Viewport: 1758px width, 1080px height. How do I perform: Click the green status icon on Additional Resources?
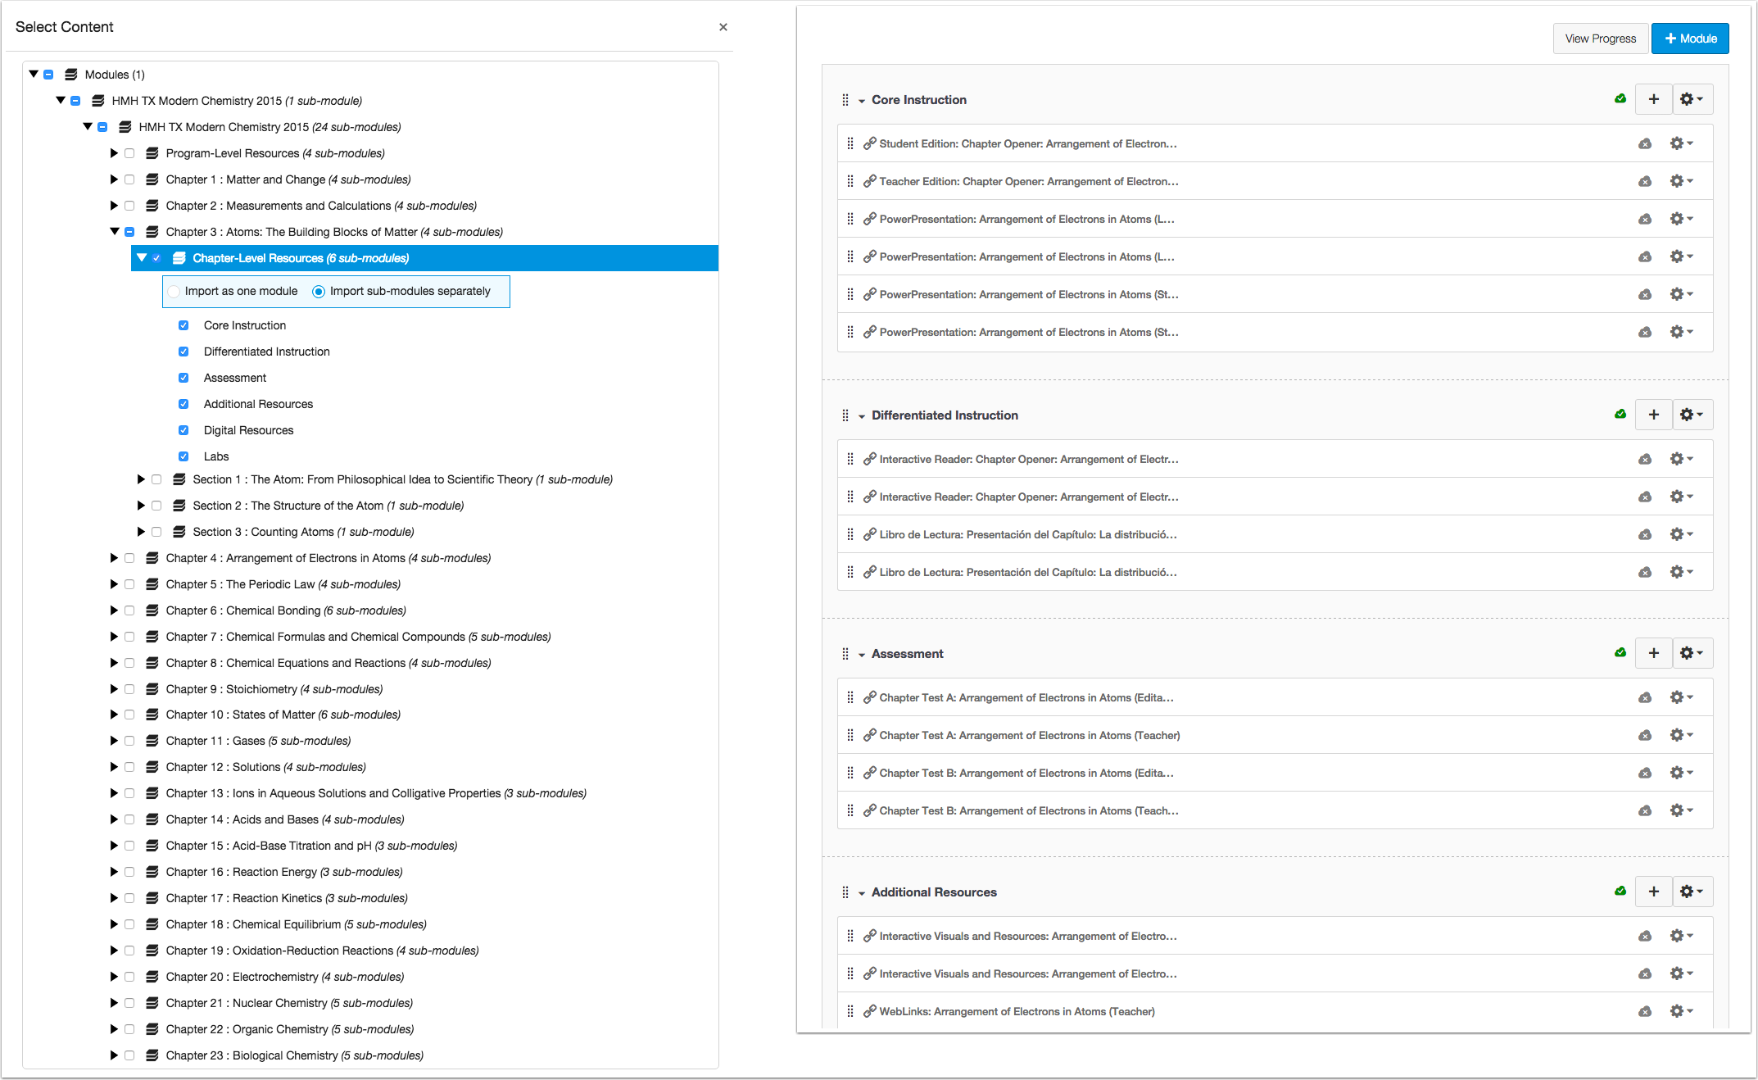tap(1620, 891)
